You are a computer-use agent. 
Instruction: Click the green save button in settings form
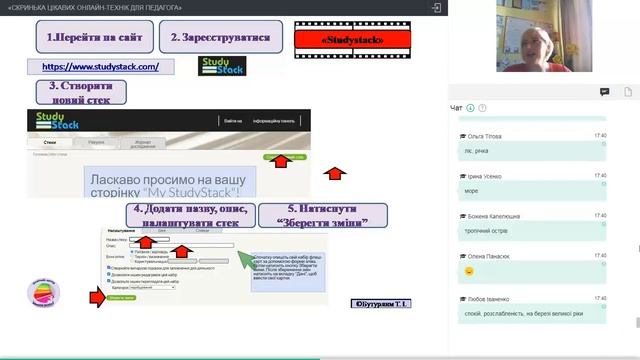tap(121, 298)
